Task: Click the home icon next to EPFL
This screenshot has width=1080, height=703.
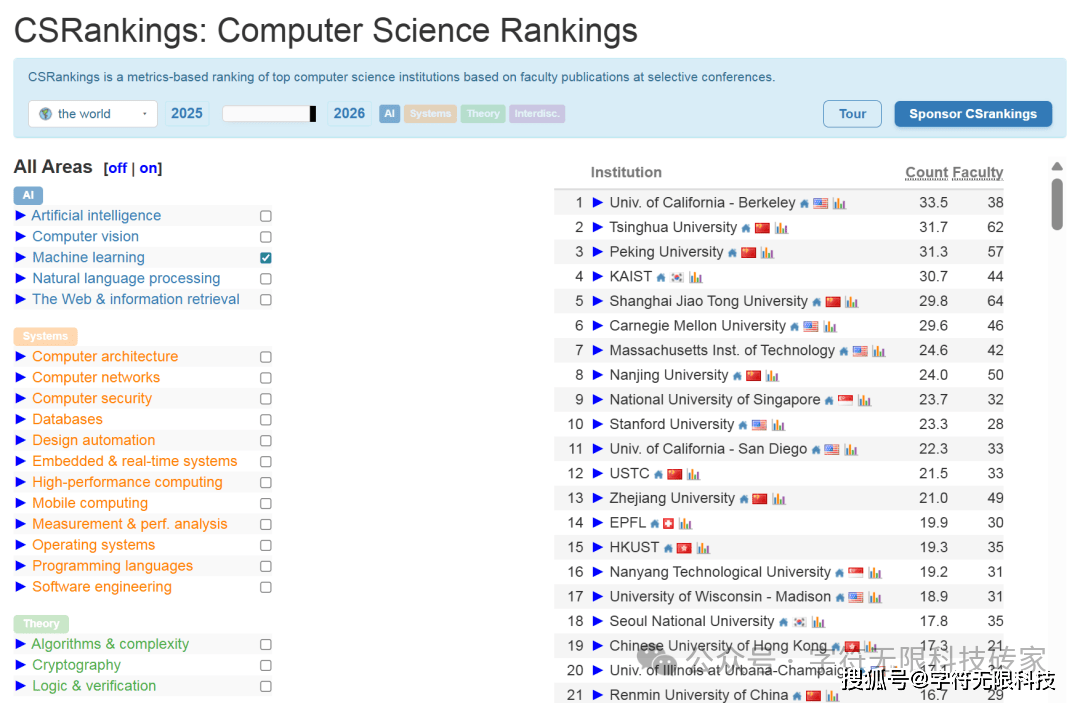Action: 654,523
